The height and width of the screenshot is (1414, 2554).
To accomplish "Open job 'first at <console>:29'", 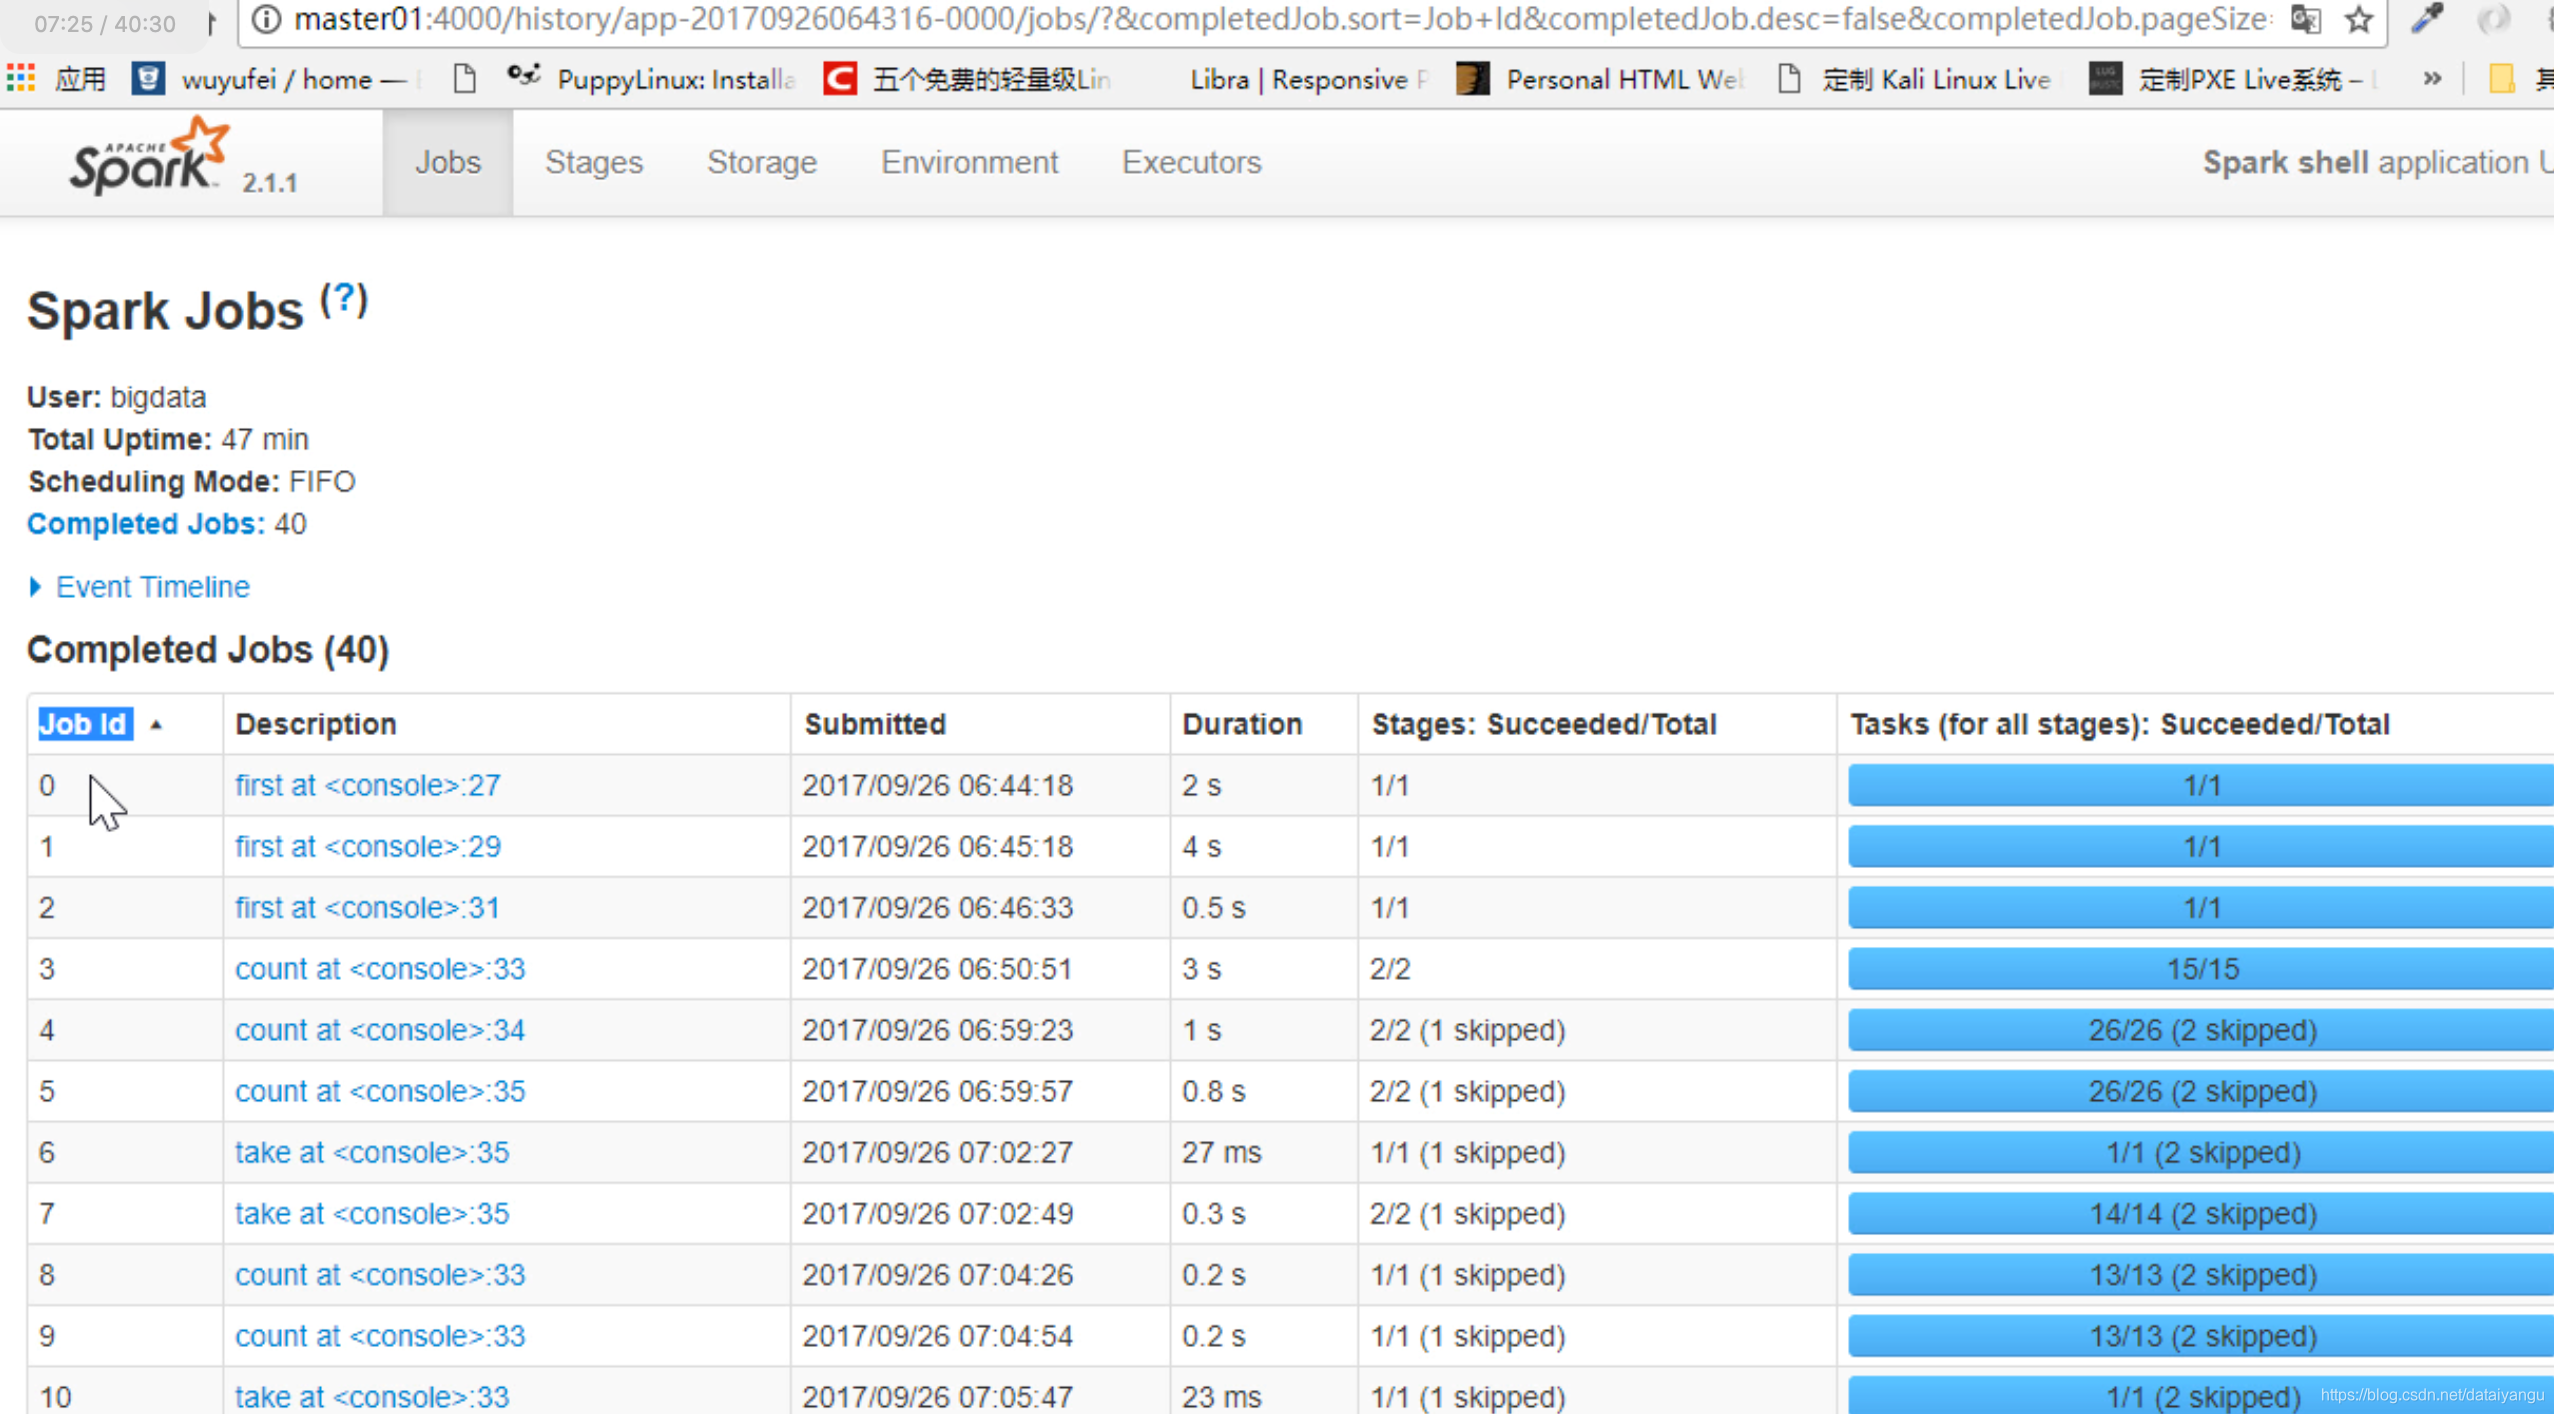I will coord(367,846).
